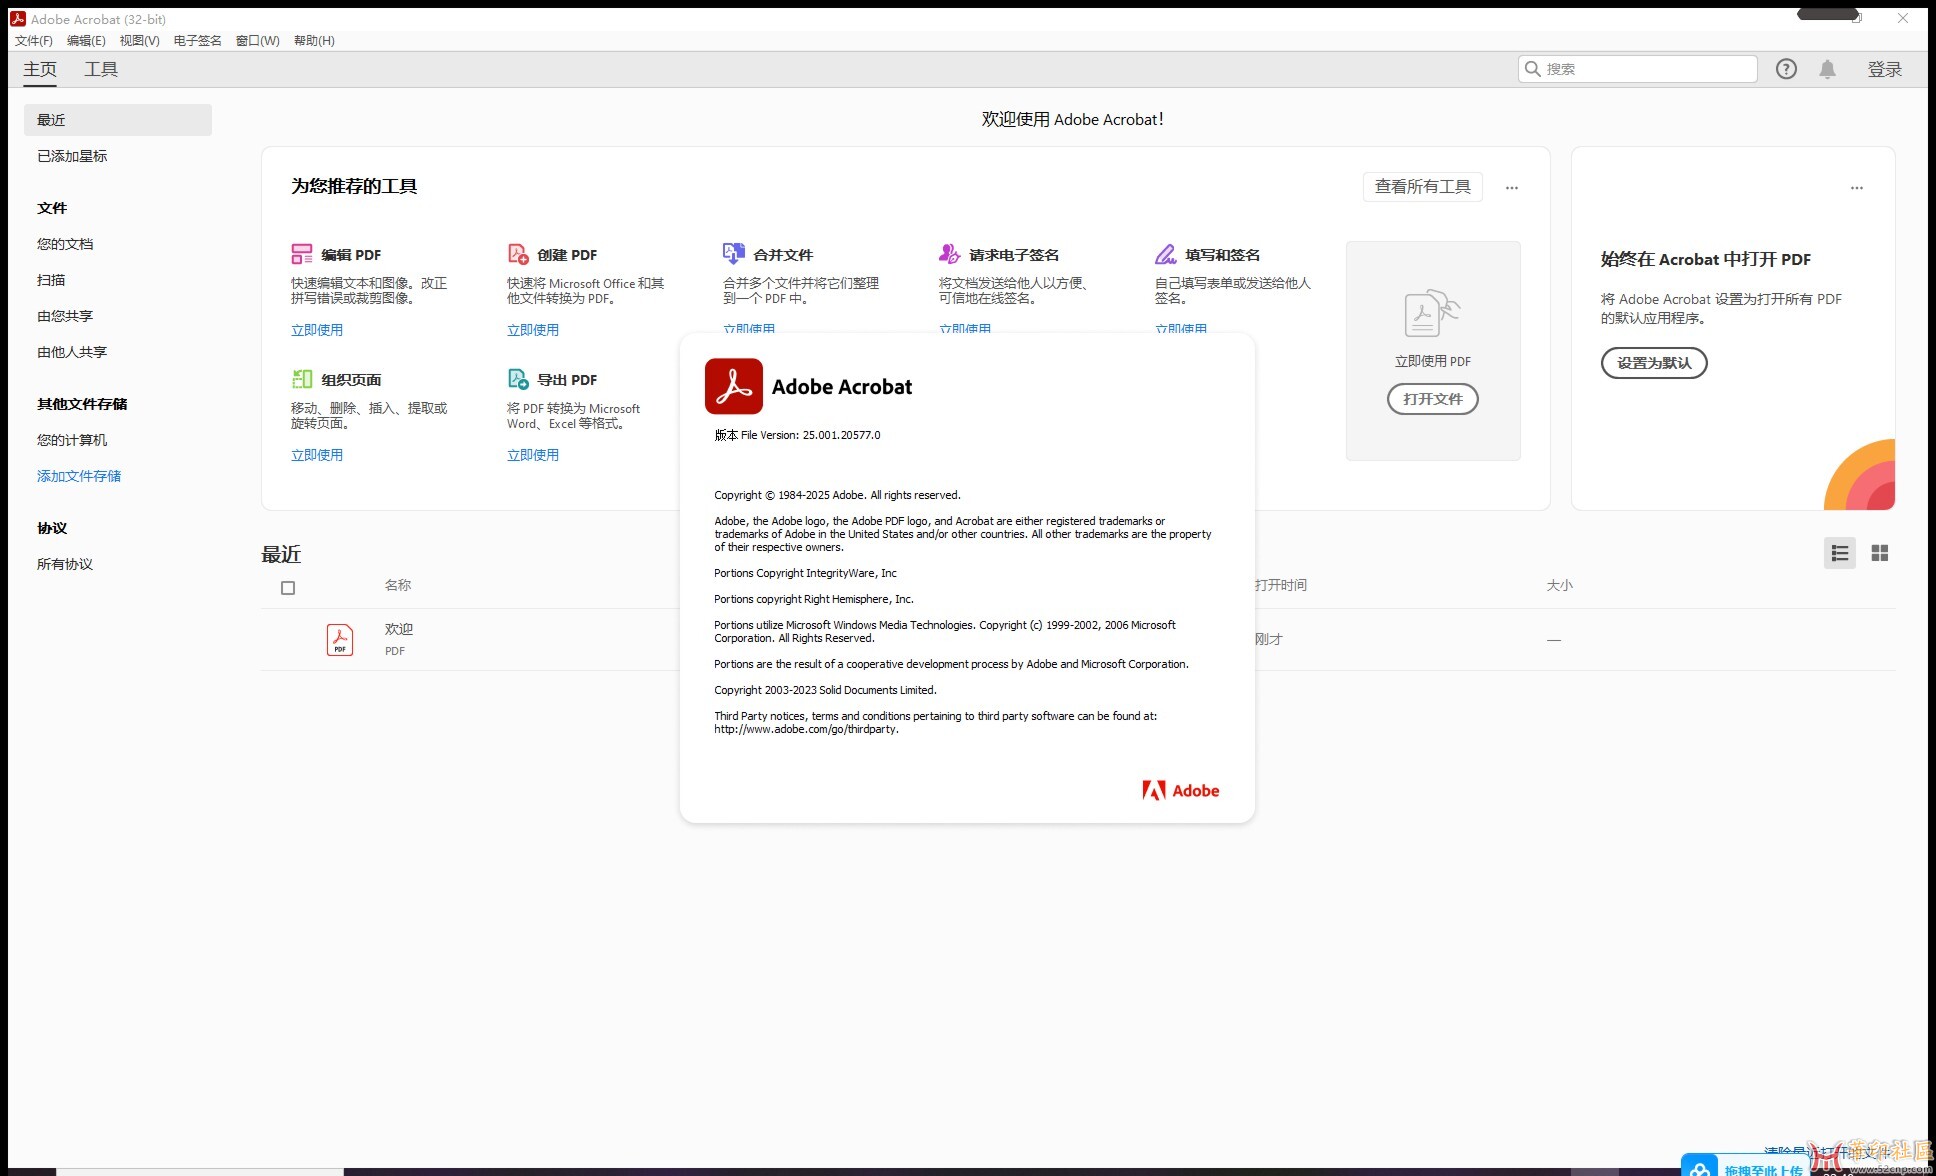Viewport: 1936px width, 1176px height.
Task: Open the notifications bell icon
Action: pyautogui.click(x=1827, y=69)
